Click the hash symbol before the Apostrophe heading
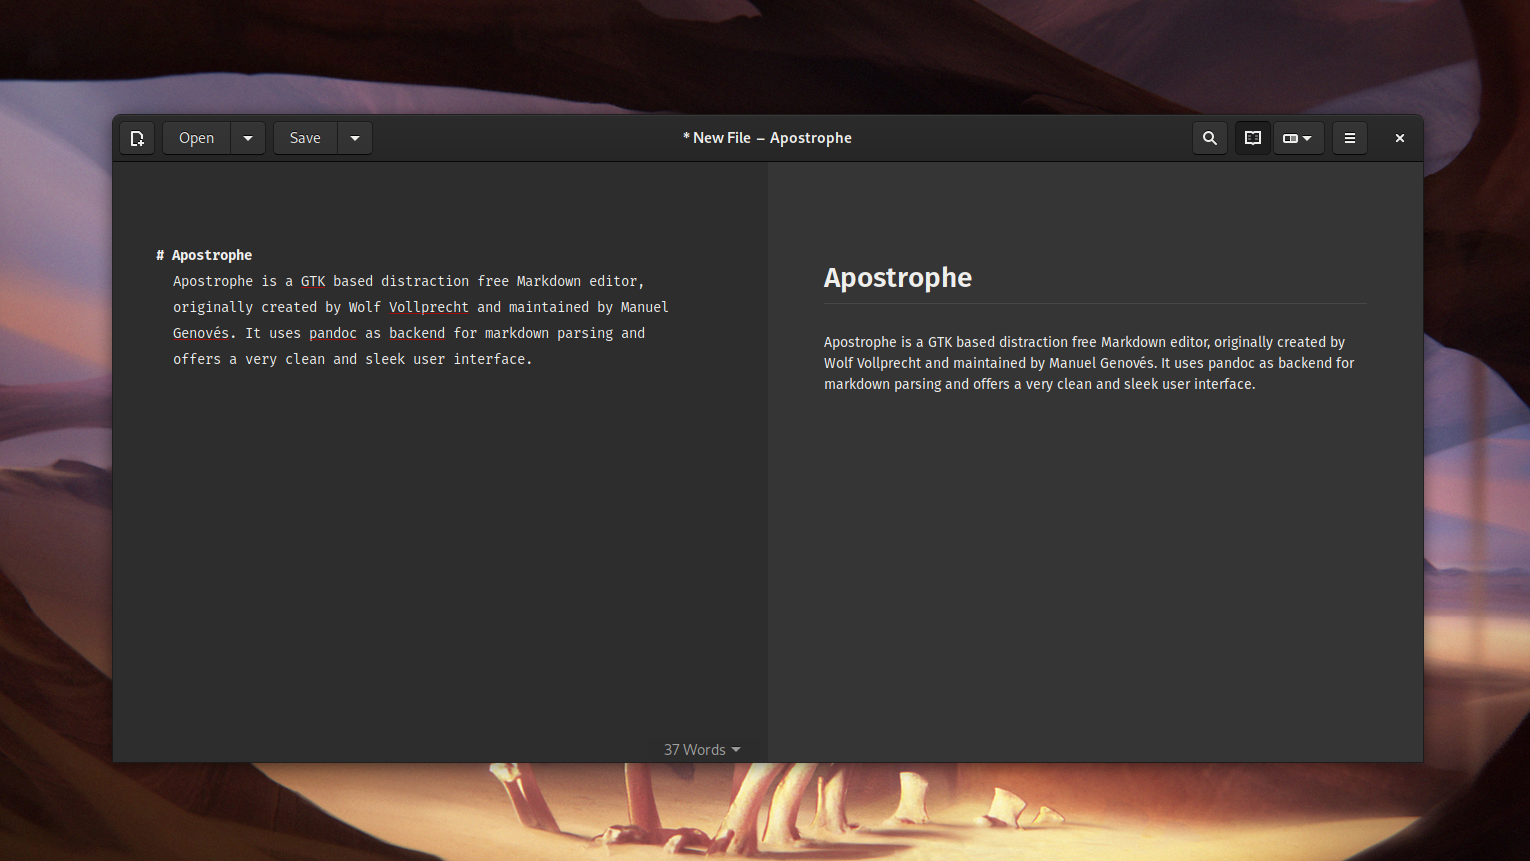Screen dimensions: 1530x861 coord(160,255)
